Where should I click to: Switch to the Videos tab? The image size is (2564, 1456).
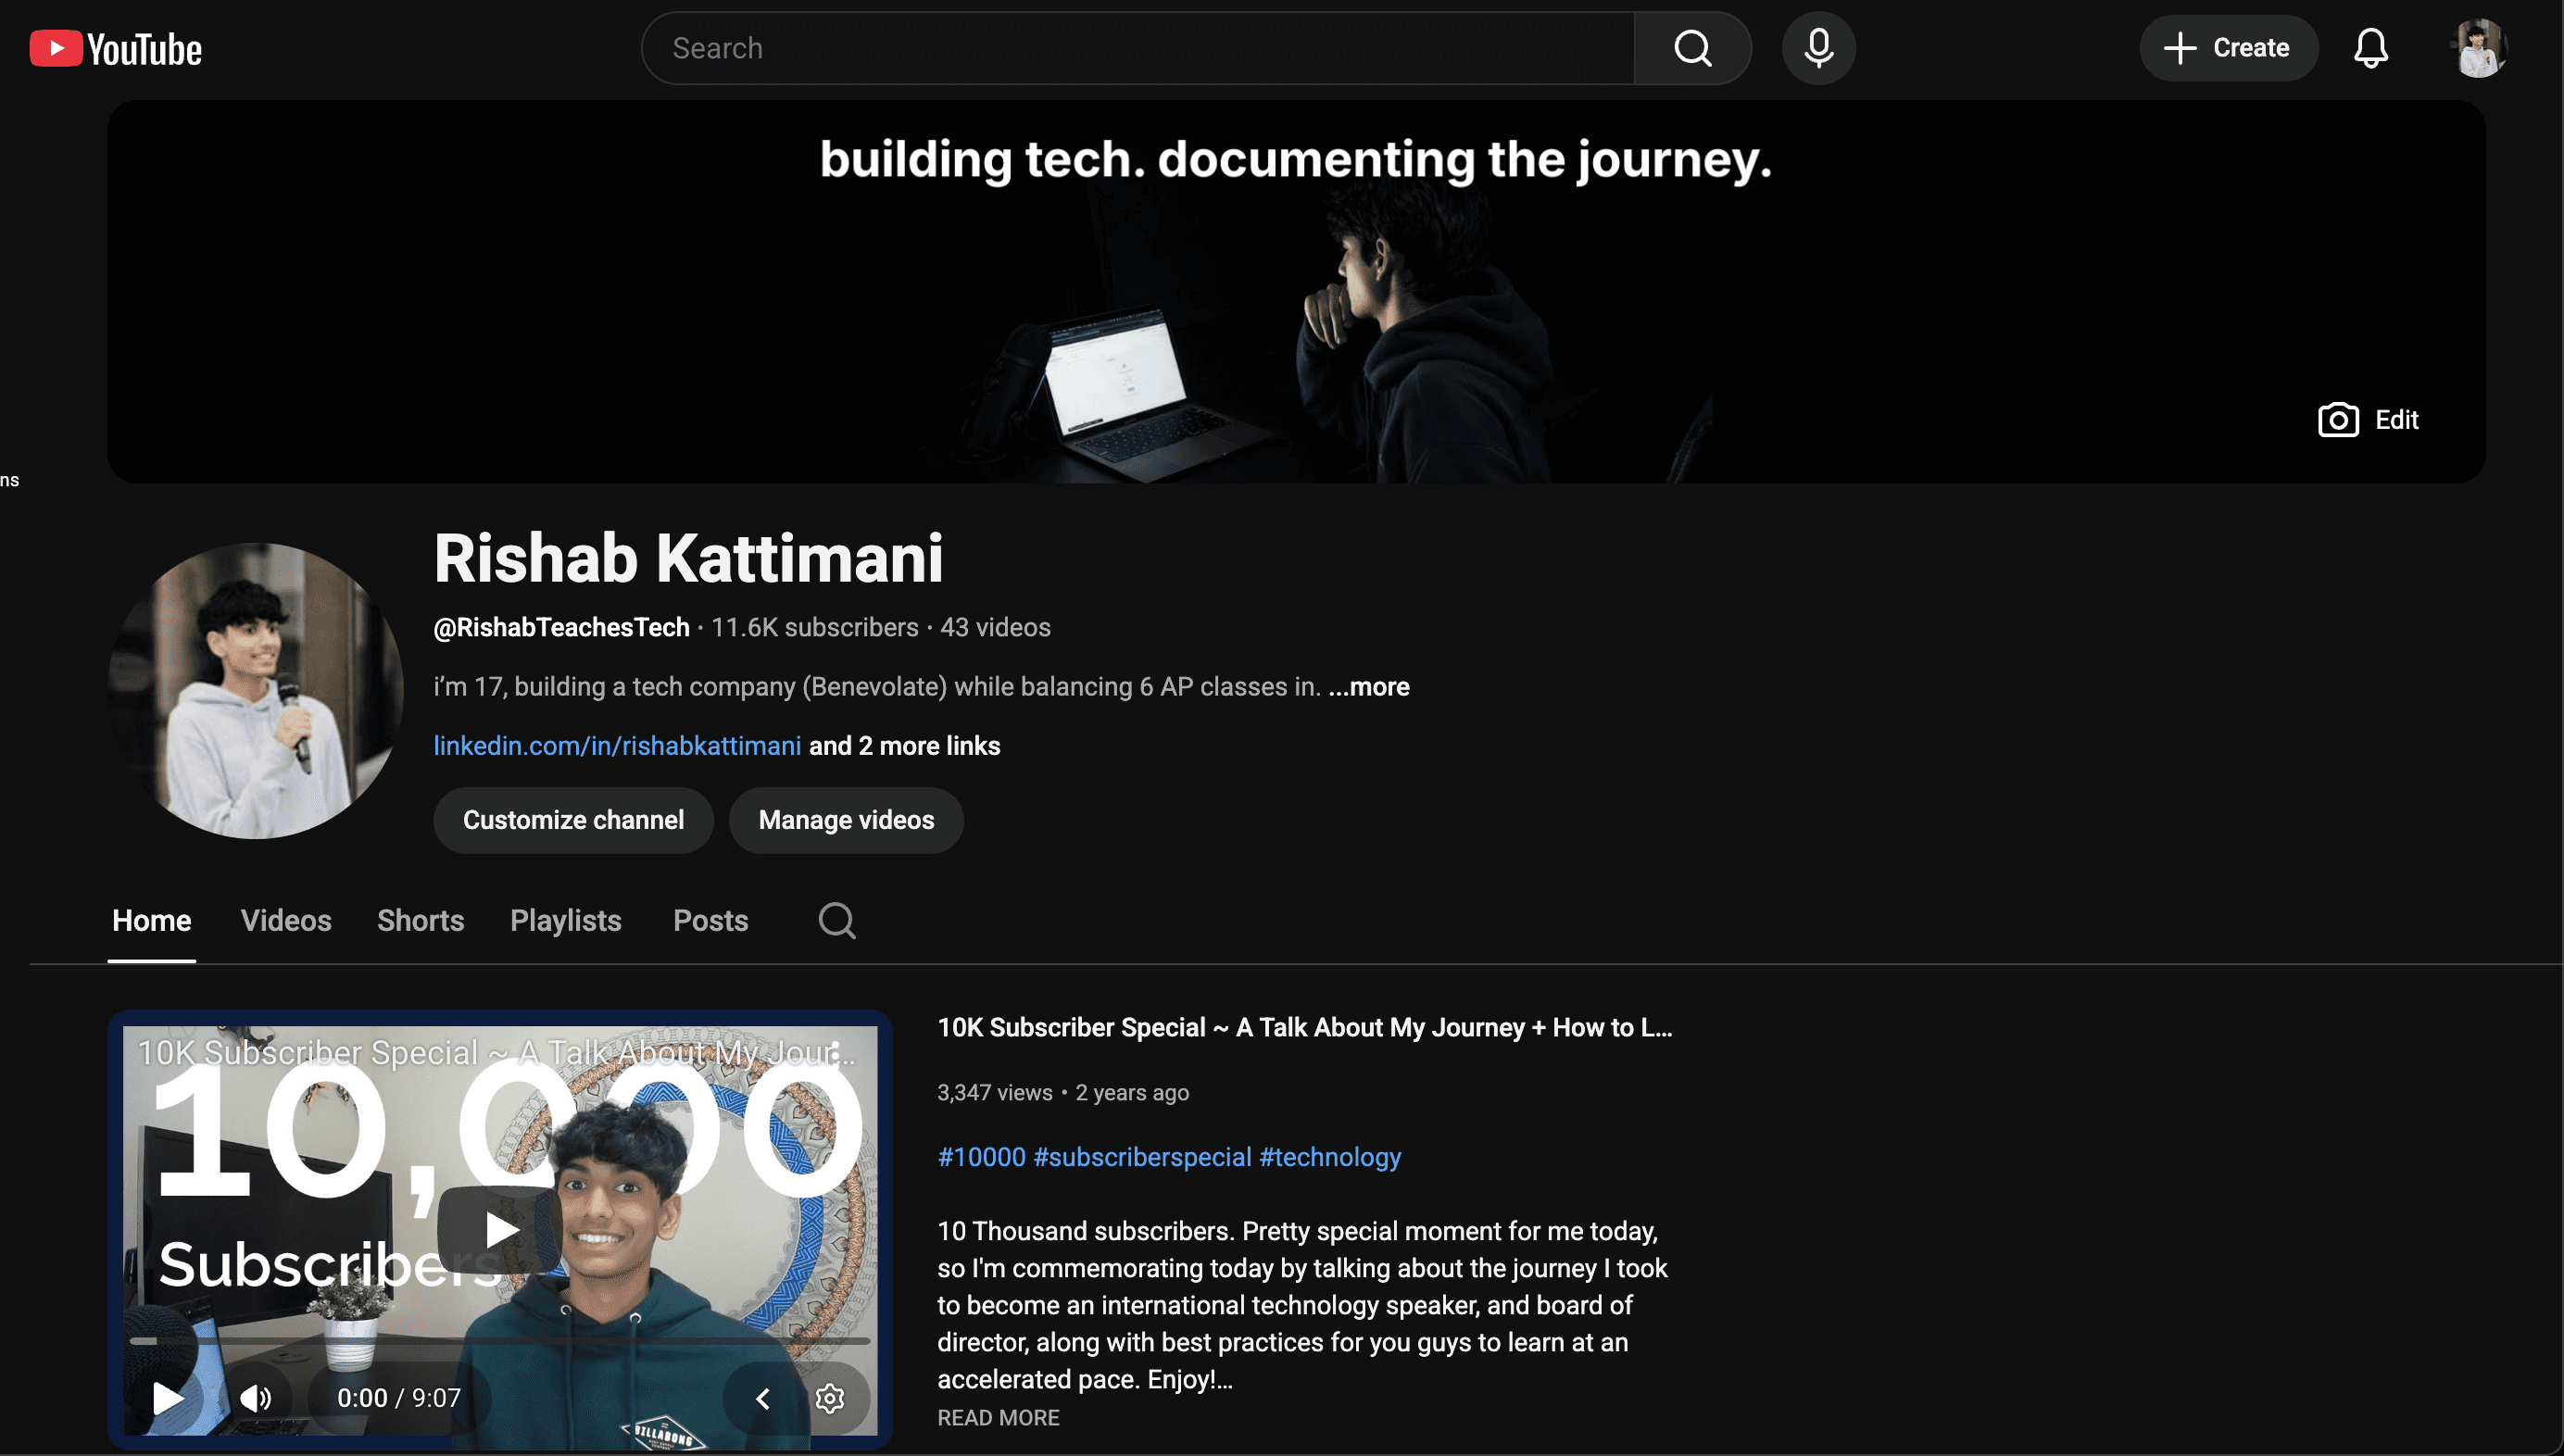pos(286,920)
